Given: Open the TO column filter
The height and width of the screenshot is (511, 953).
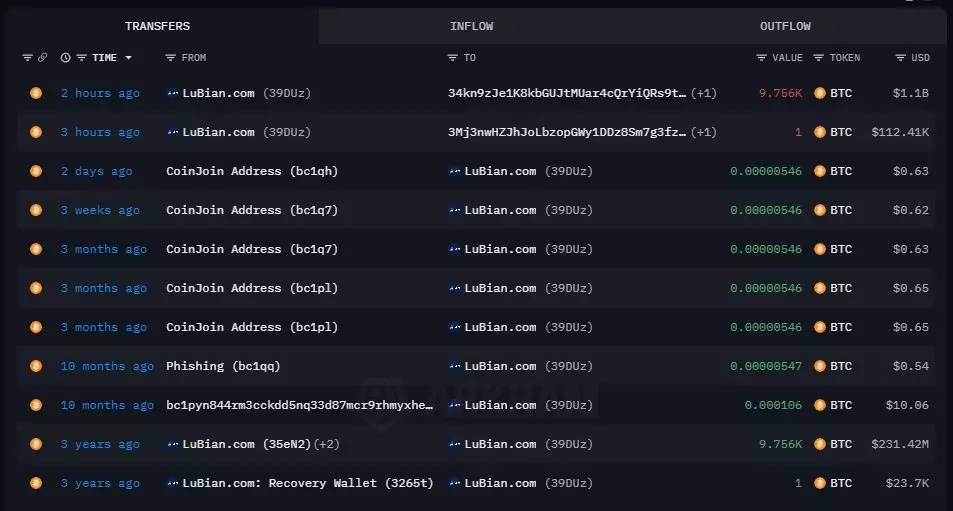Looking at the screenshot, I should (453, 58).
